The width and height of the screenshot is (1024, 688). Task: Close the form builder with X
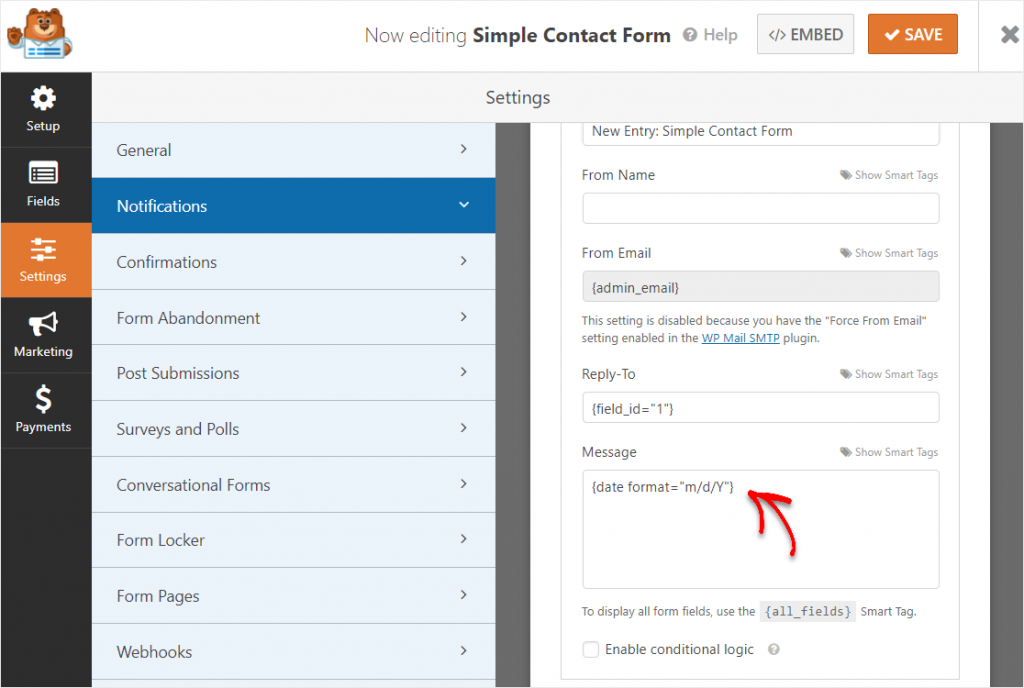1009,35
